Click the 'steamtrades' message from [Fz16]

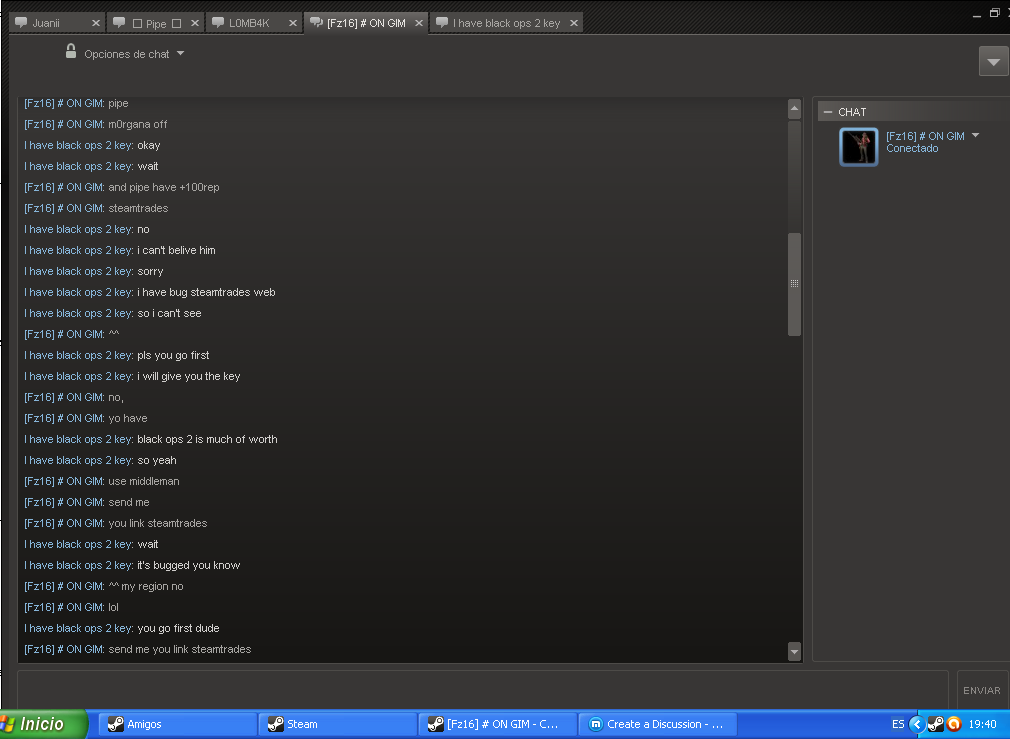coord(138,209)
